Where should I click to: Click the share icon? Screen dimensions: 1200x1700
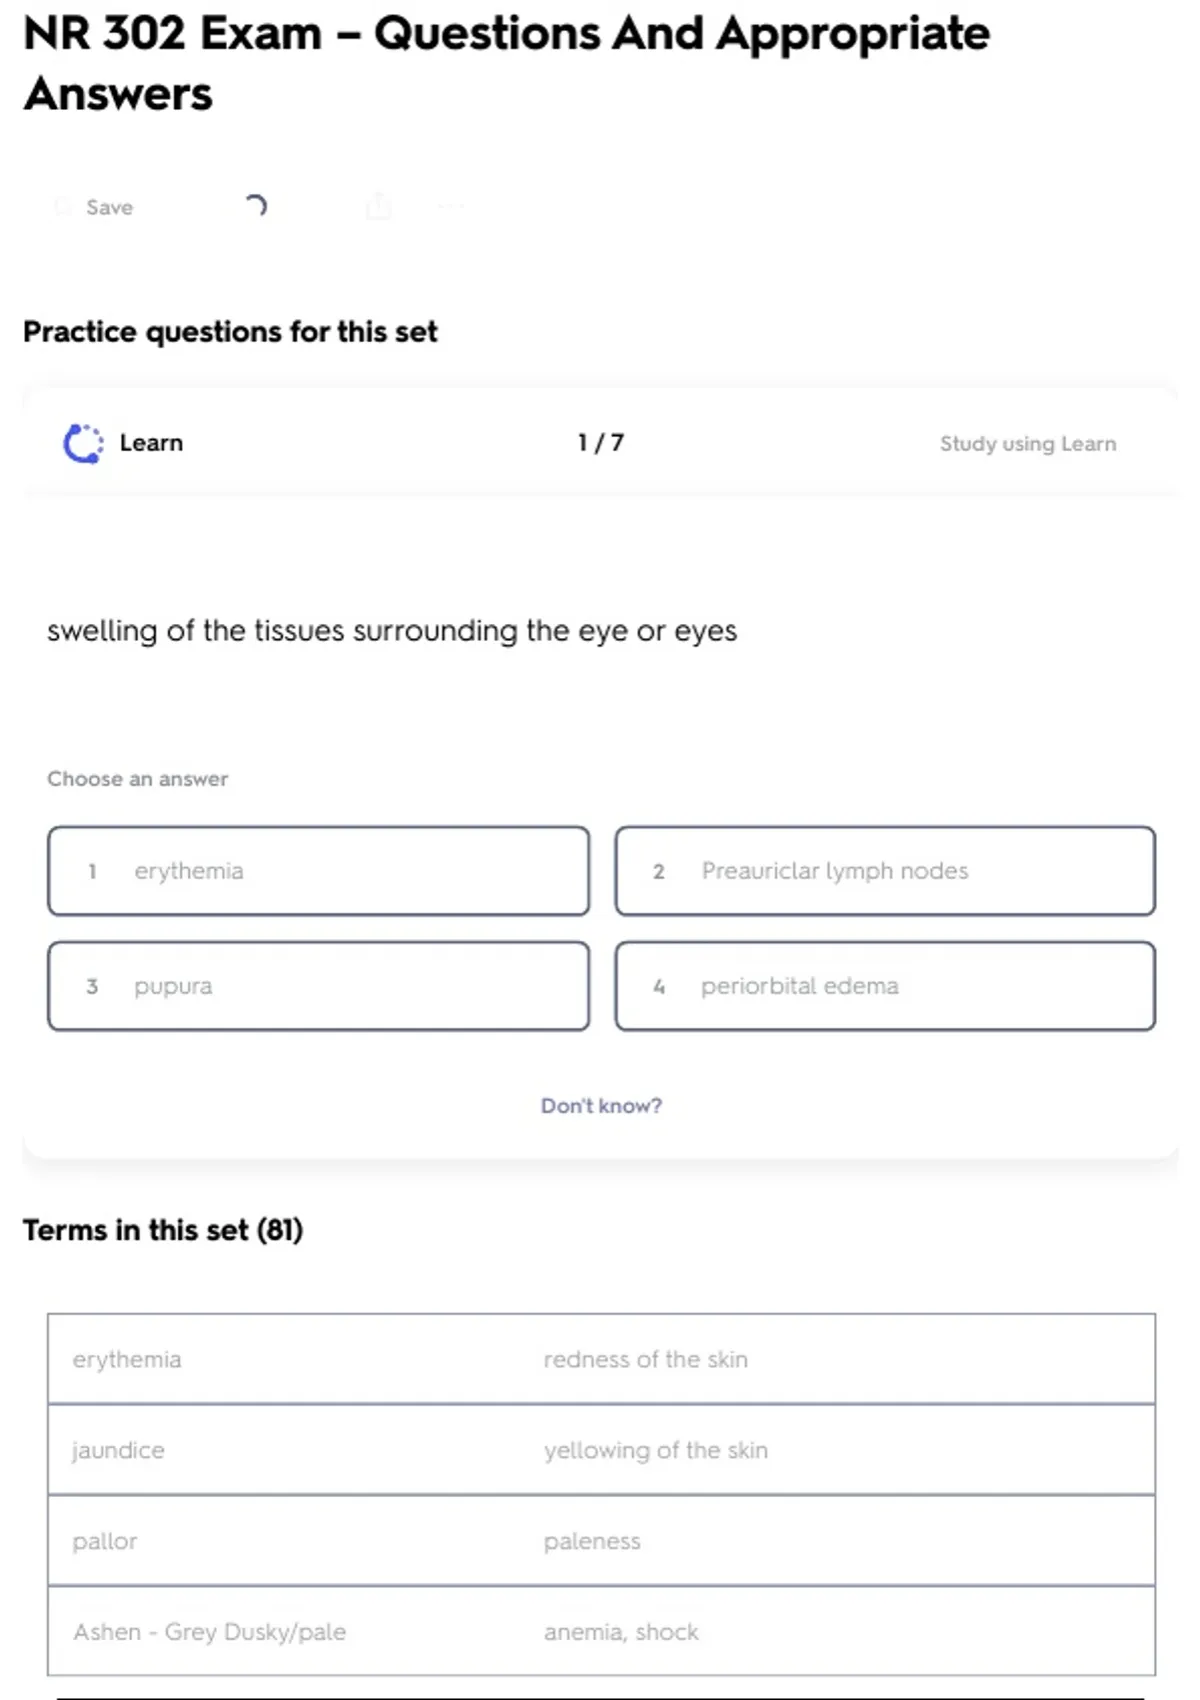tap(379, 206)
